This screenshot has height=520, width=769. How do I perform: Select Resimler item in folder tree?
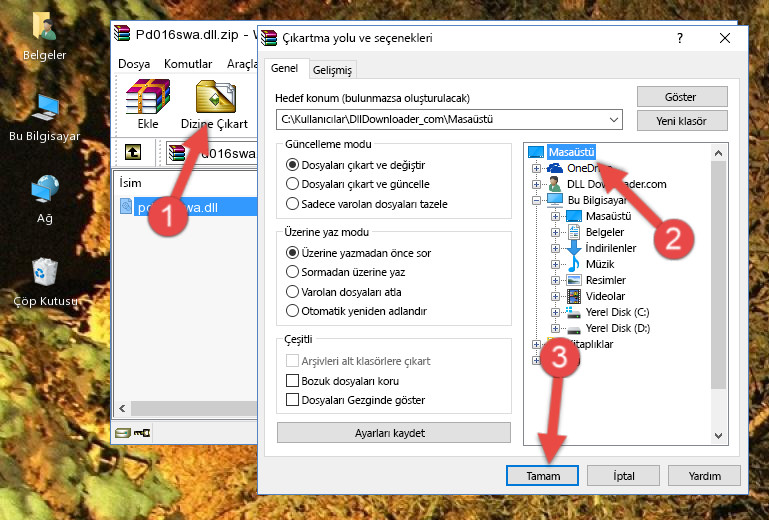point(606,280)
